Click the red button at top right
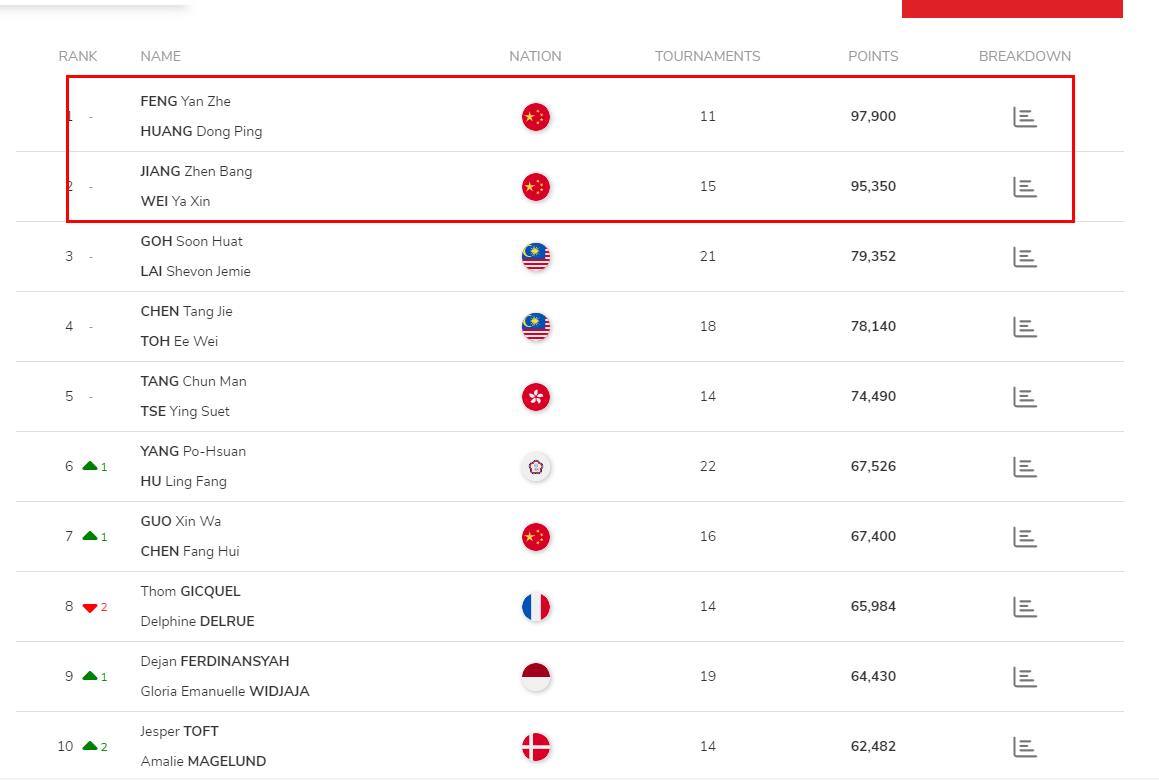 tap(1012, 8)
